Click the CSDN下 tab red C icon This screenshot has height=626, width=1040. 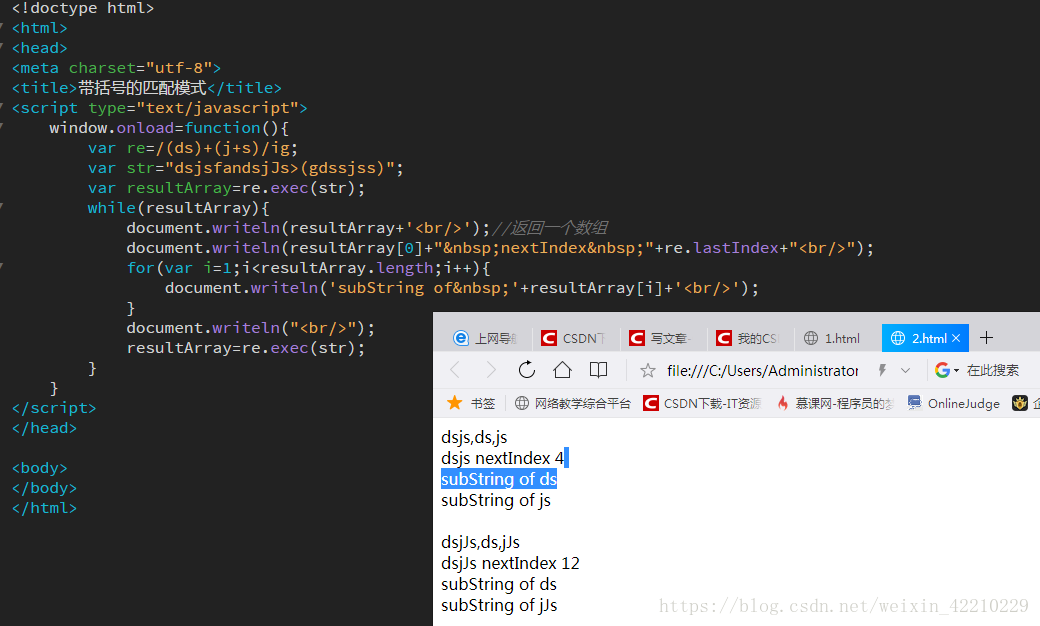(549, 338)
